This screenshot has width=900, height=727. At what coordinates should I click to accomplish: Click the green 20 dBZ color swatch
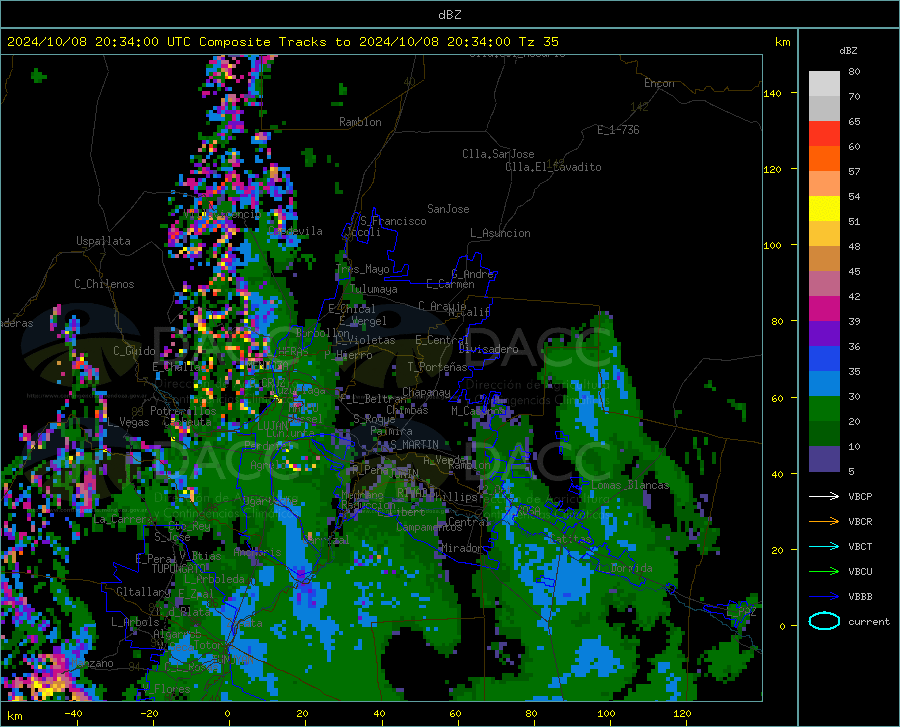coord(824,409)
